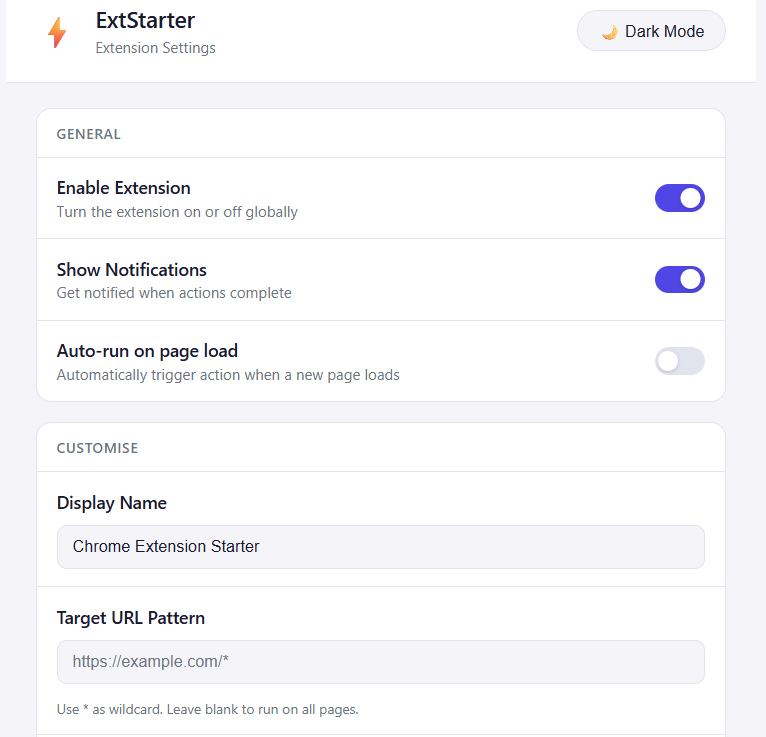The width and height of the screenshot is (766, 737).
Task: Click the ExtStarter title text
Action: pos(145,21)
